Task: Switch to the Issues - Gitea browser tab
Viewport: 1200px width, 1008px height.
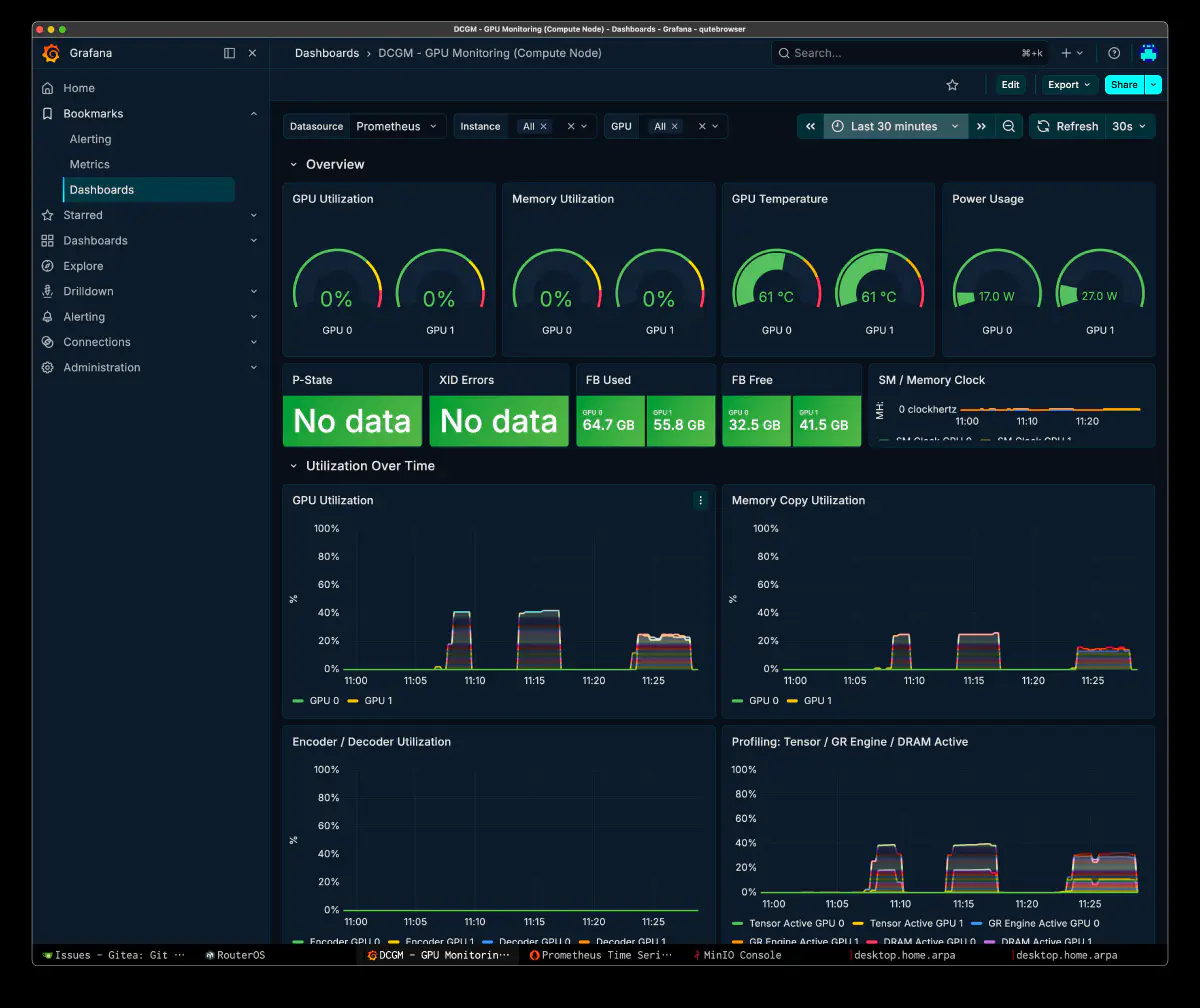Action: pos(112,955)
